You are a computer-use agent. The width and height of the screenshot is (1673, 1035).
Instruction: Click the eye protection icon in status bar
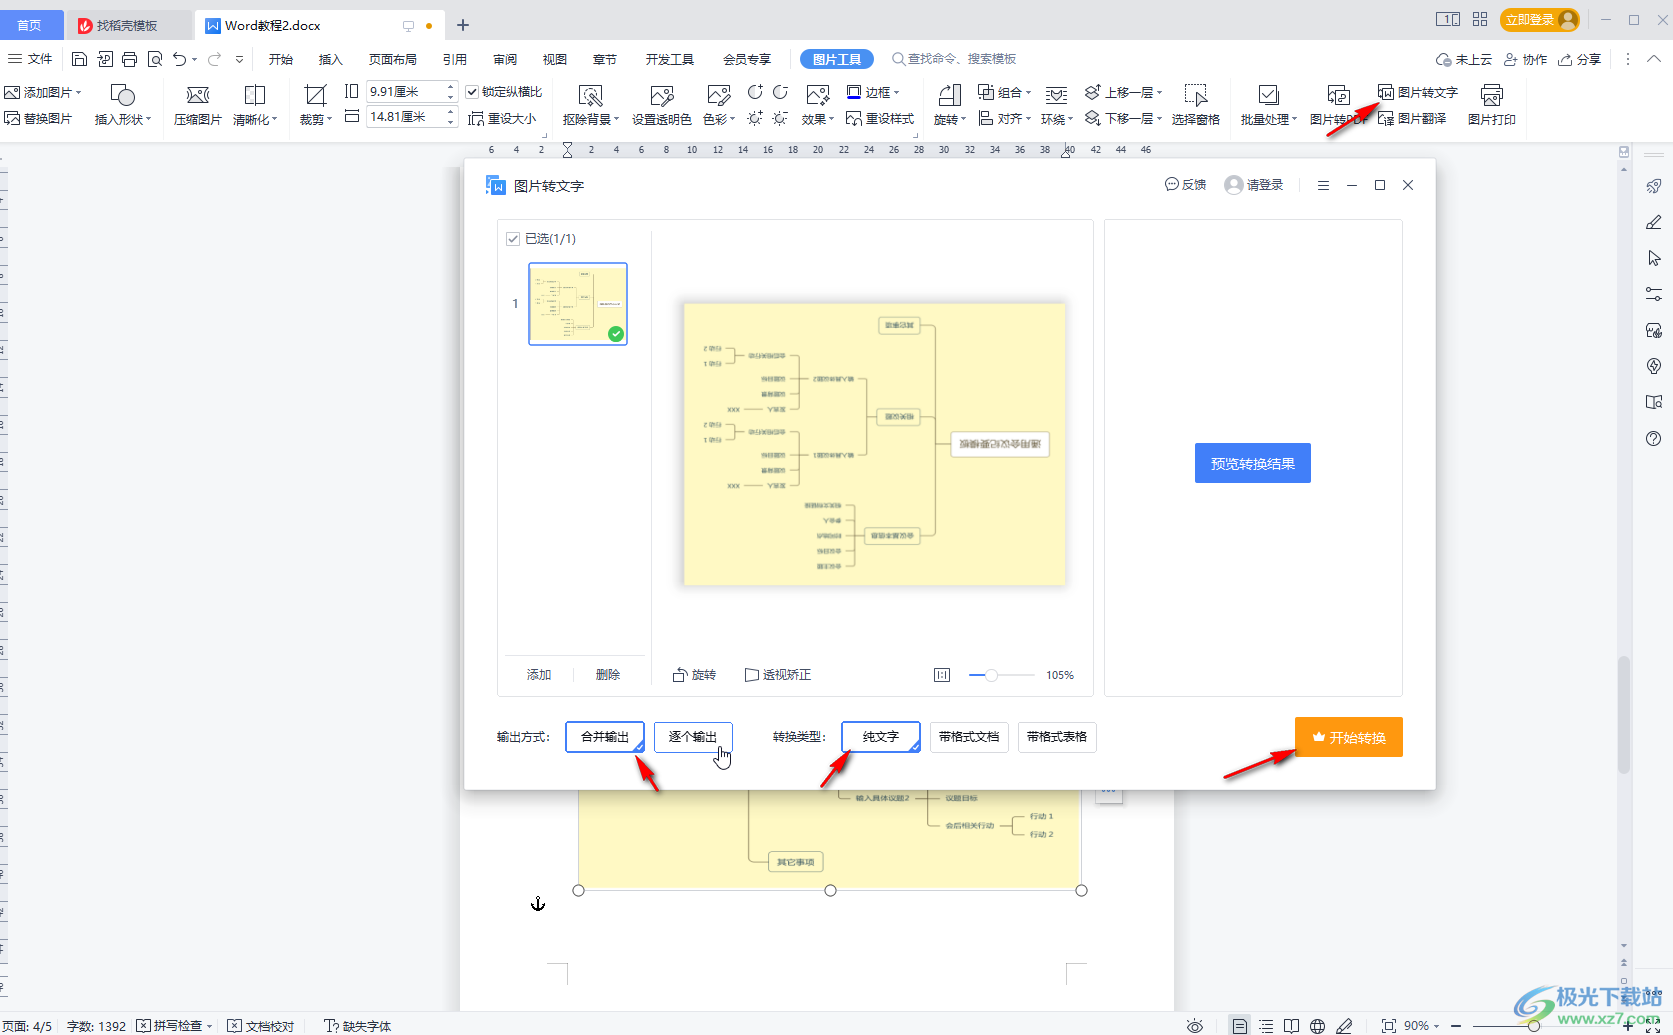pos(1194,1026)
